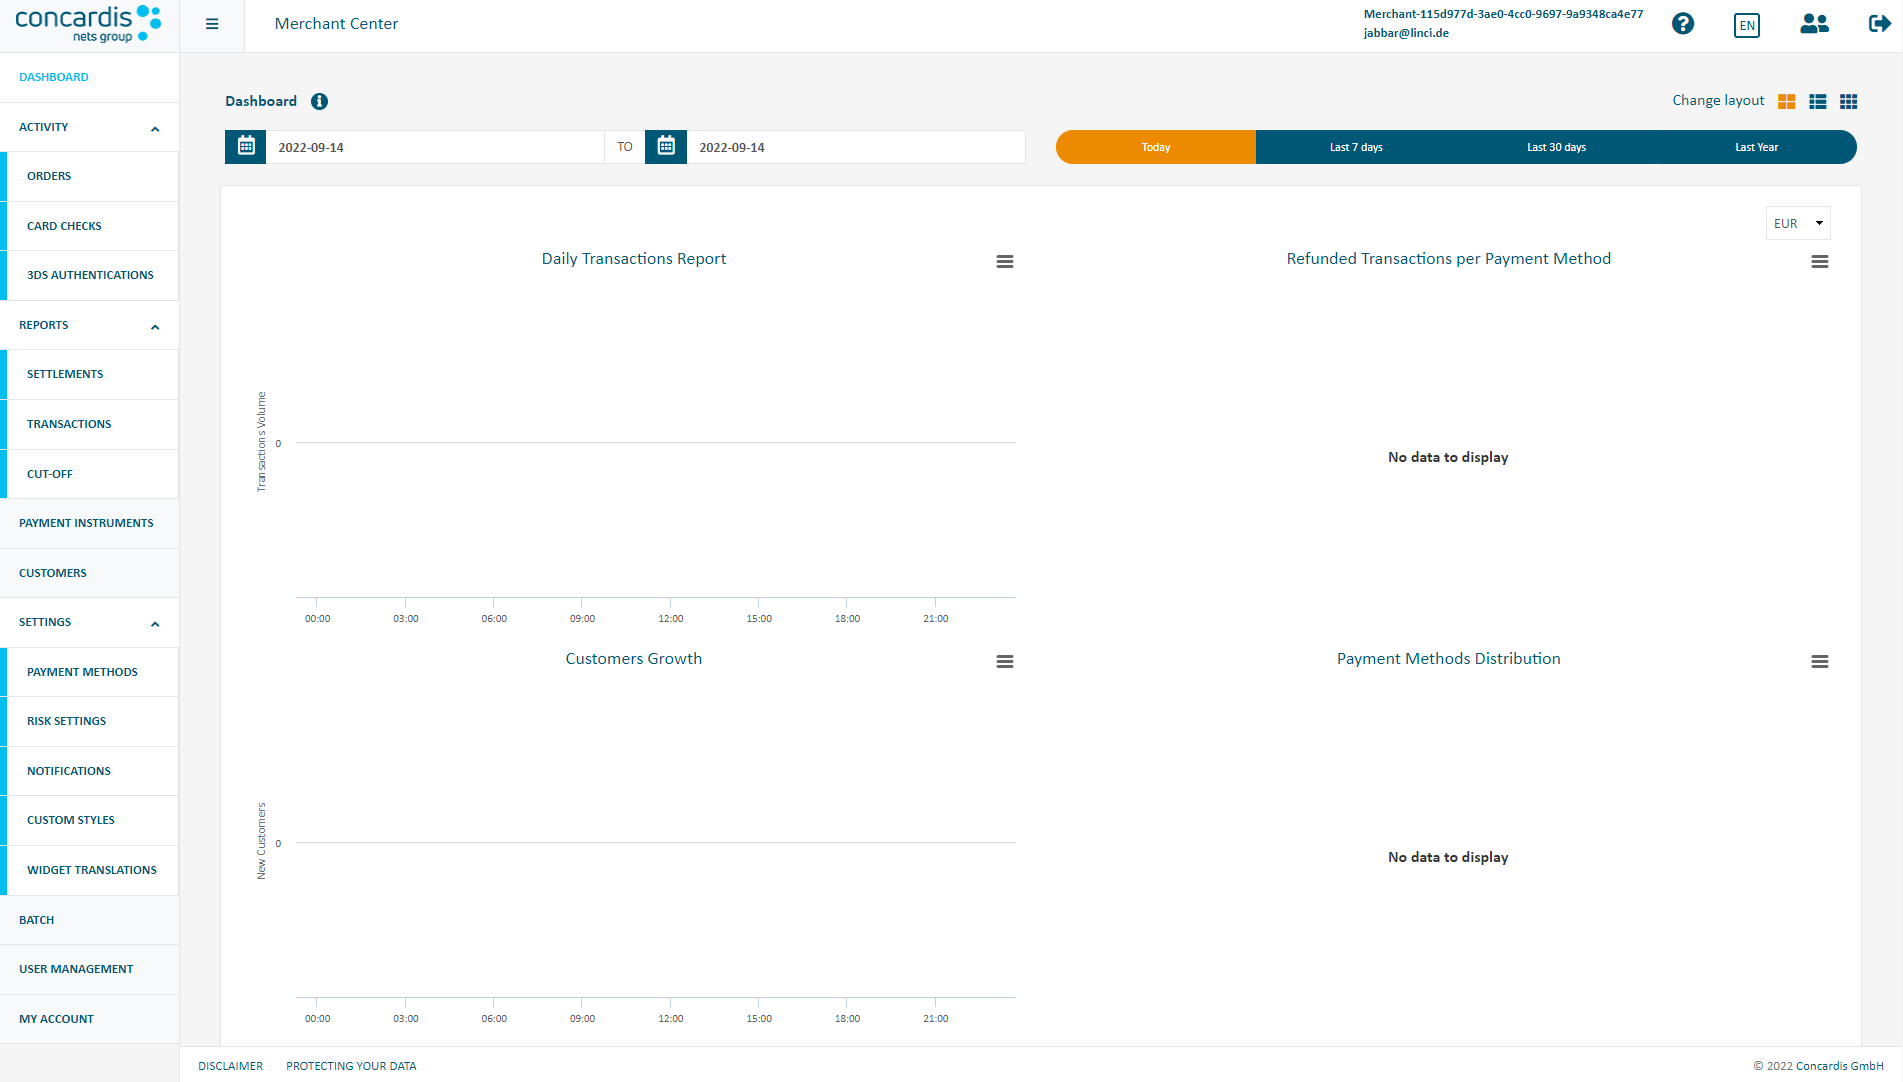The image size is (1903, 1082).
Task: Go to Transactions report
Action: (x=90, y=424)
